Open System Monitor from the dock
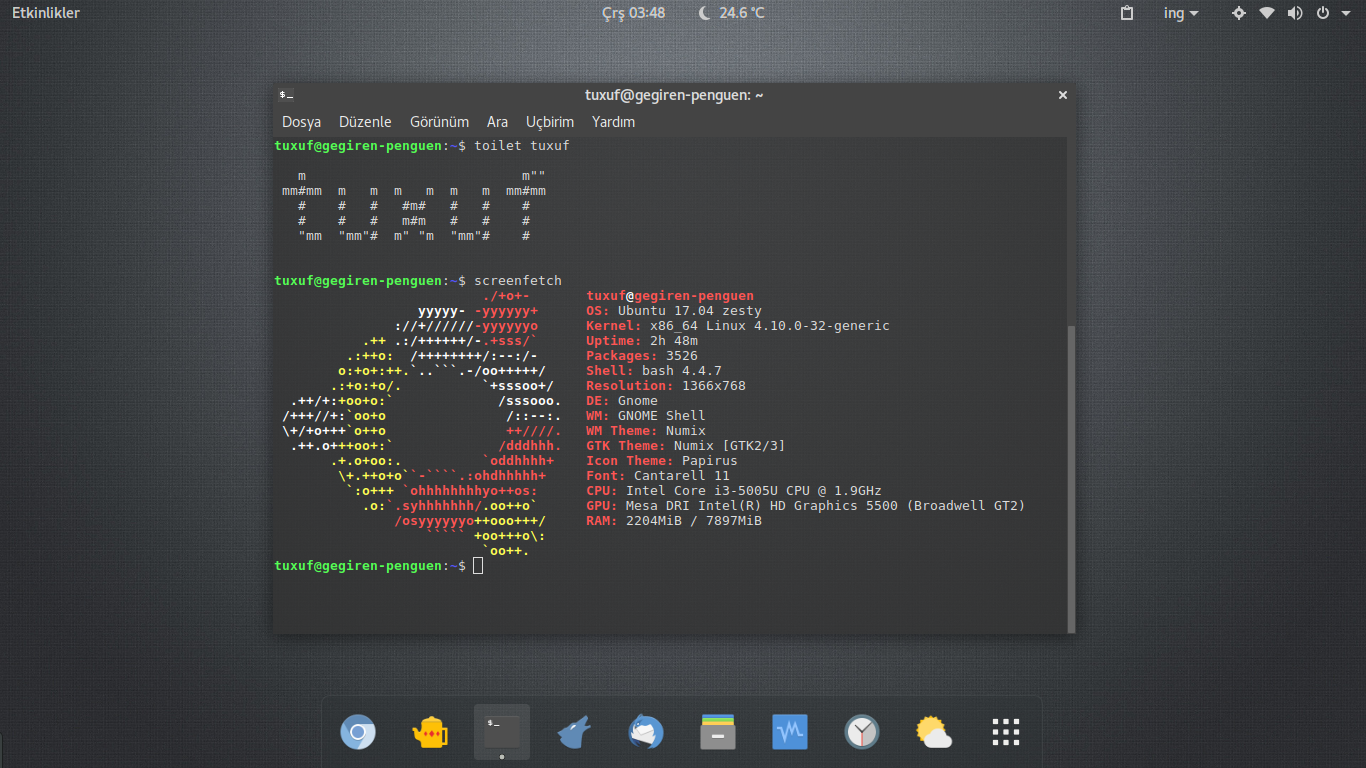This screenshot has height=768, width=1366. click(x=790, y=732)
